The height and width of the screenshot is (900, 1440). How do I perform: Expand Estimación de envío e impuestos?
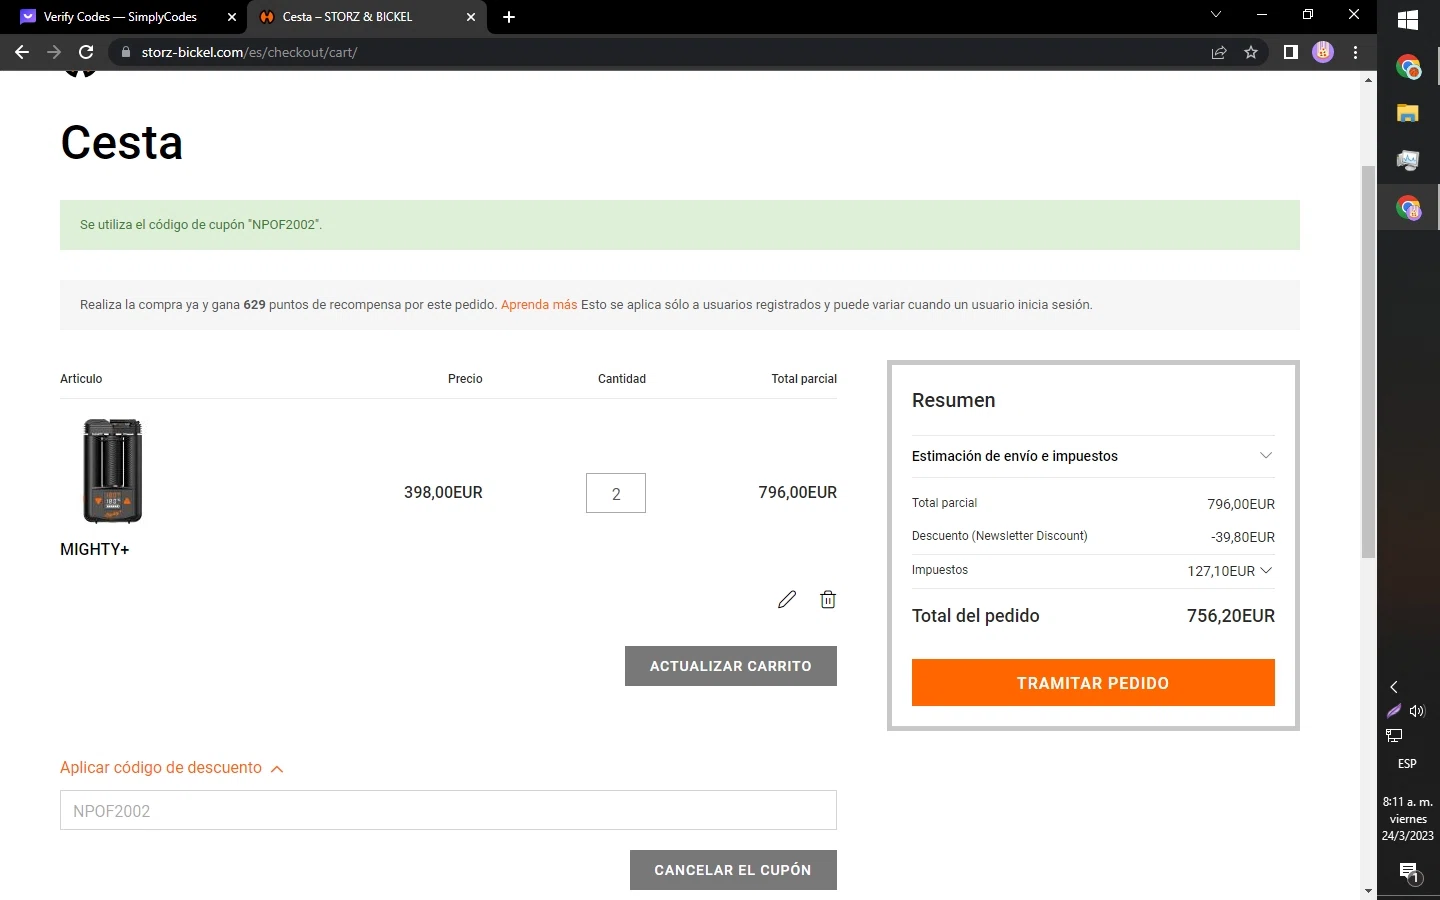[1093, 456]
